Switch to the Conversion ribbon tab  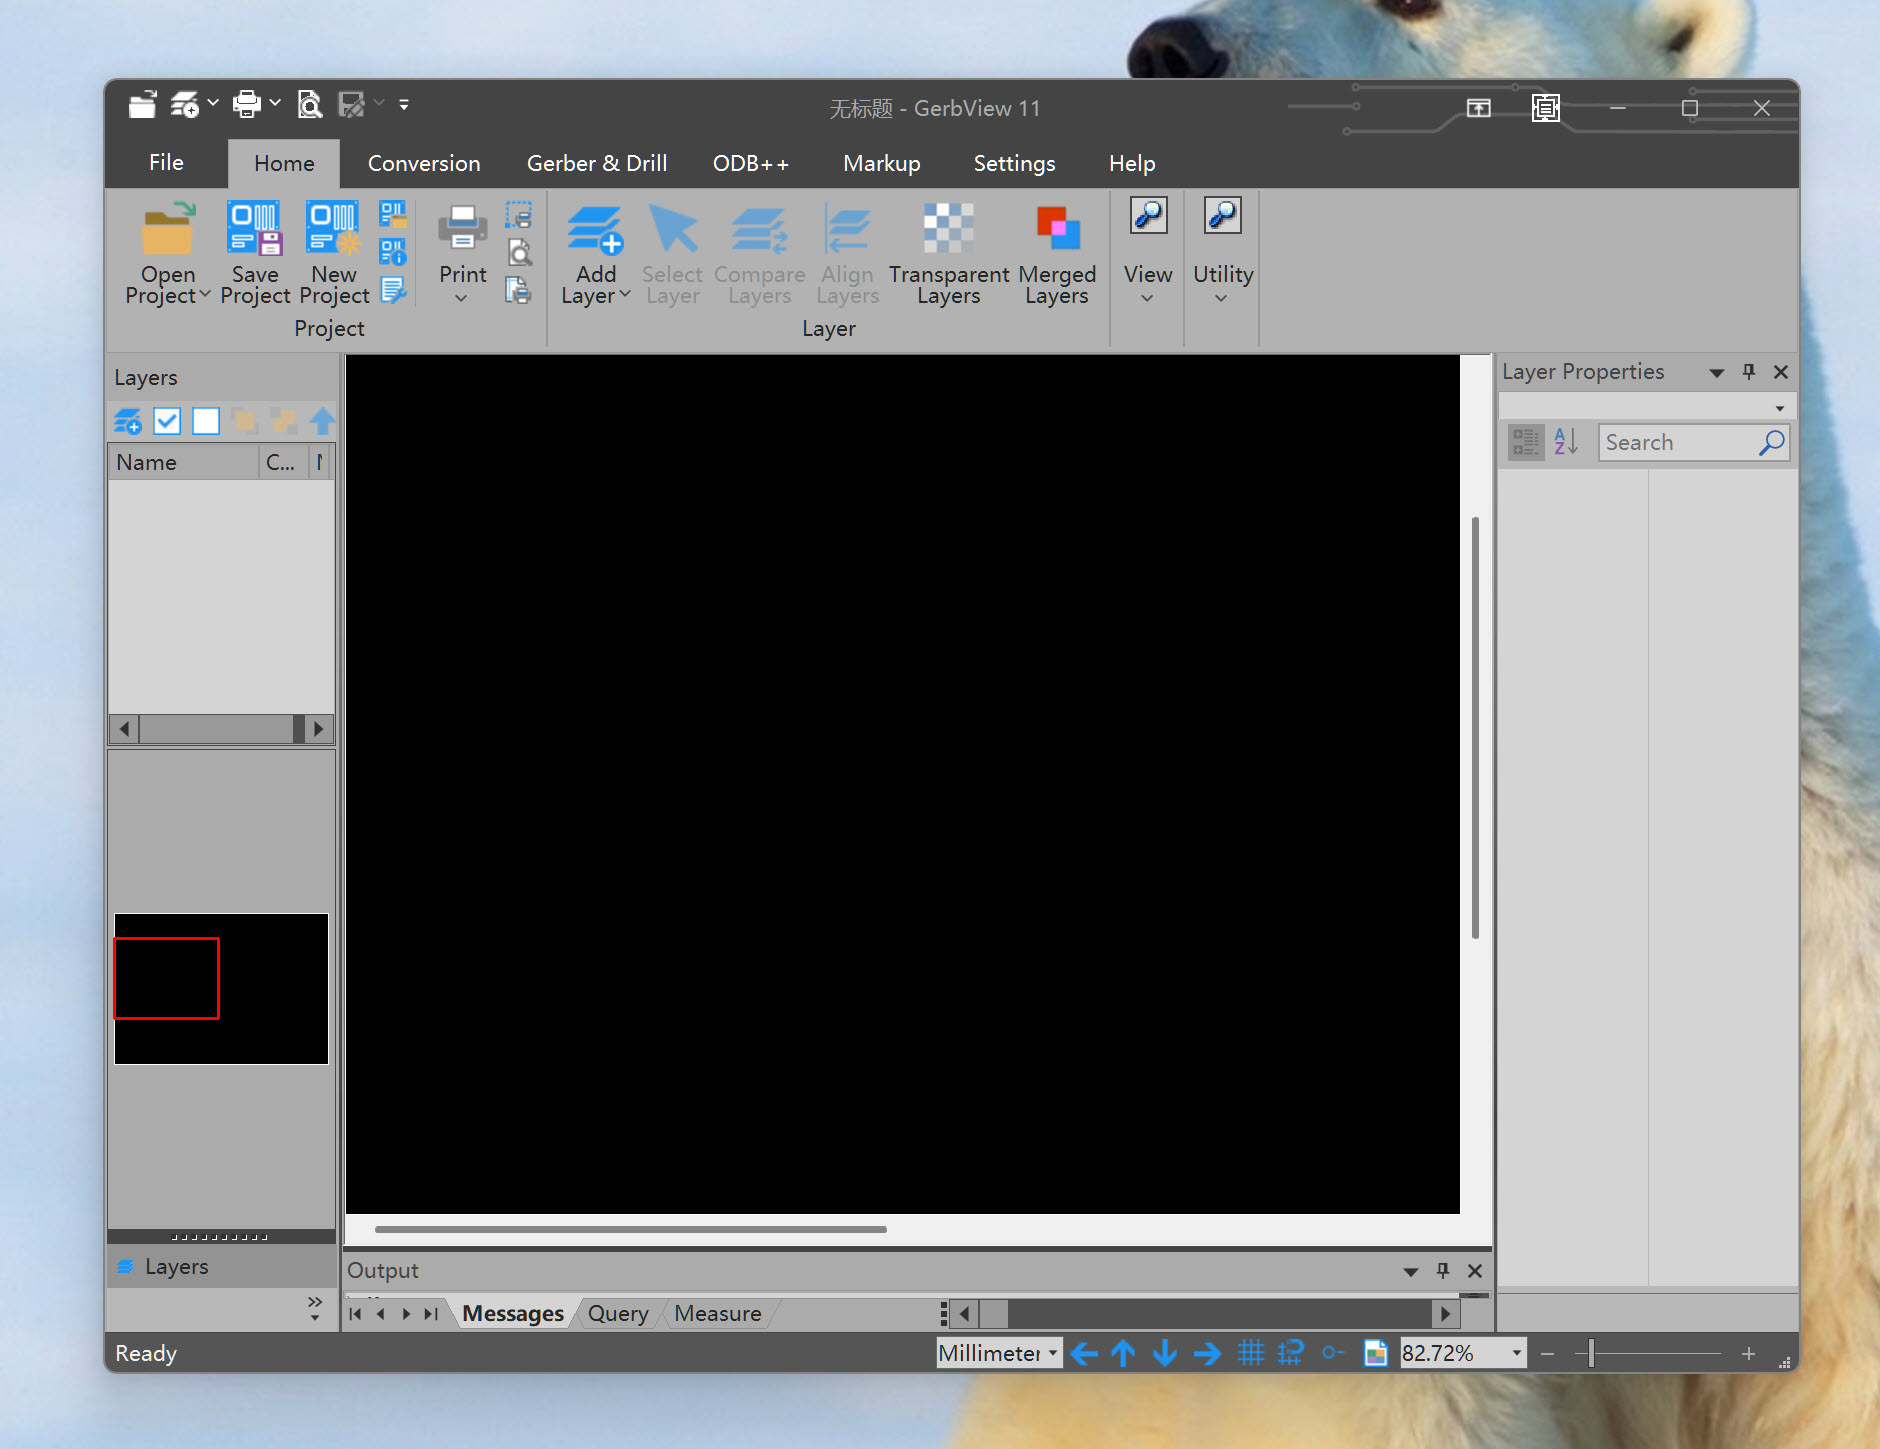(x=424, y=163)
